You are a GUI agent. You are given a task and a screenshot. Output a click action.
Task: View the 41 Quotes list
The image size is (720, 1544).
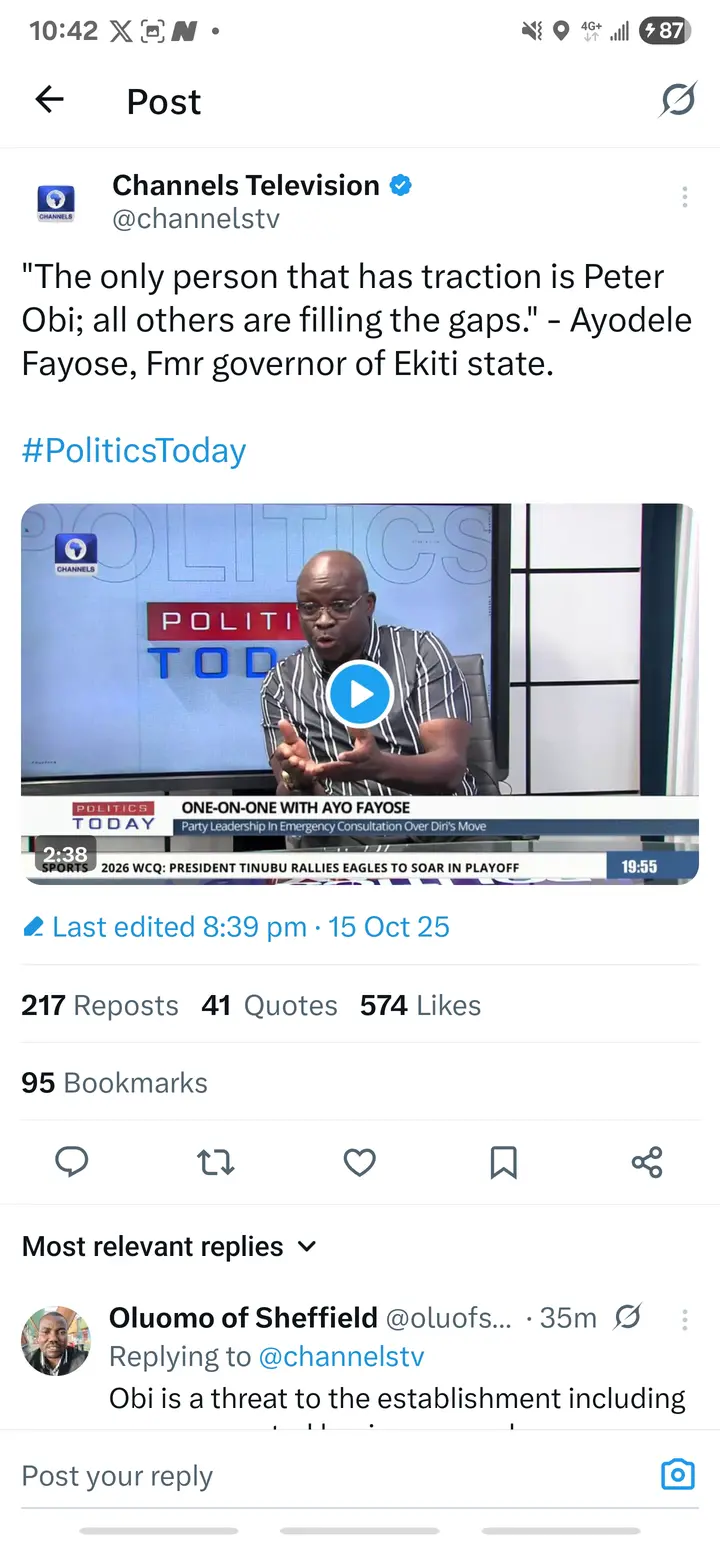(x=269, y=1005)
